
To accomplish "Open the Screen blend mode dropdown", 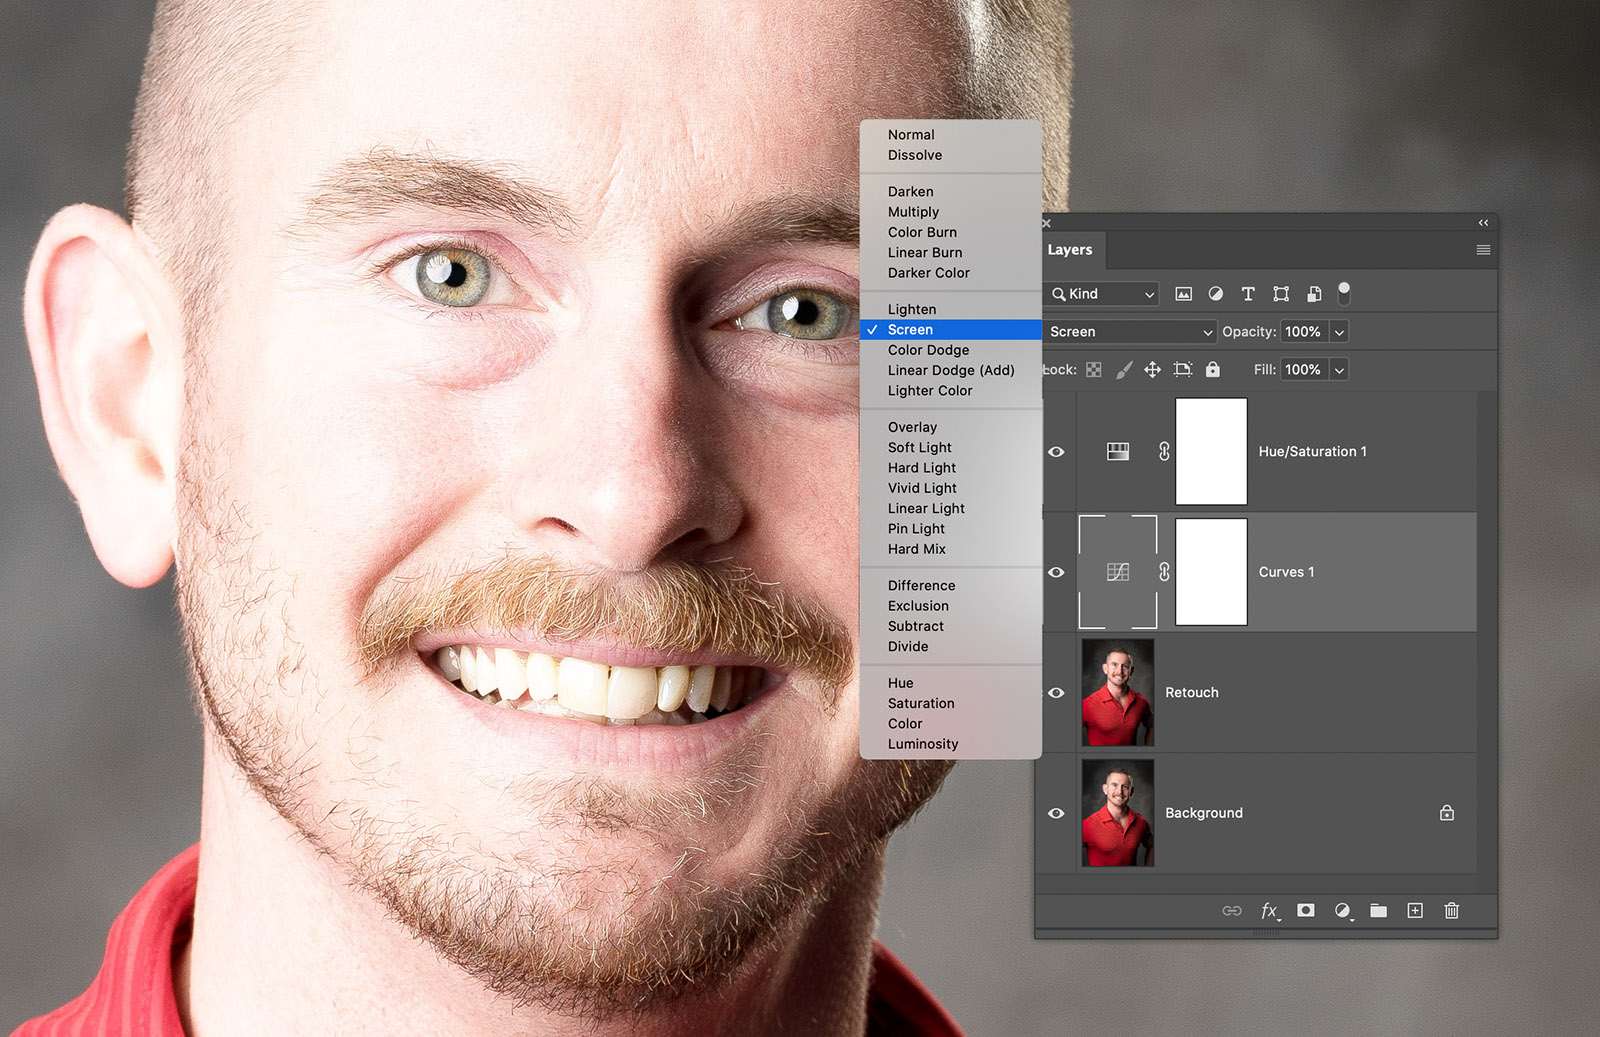I will 1129,332.
